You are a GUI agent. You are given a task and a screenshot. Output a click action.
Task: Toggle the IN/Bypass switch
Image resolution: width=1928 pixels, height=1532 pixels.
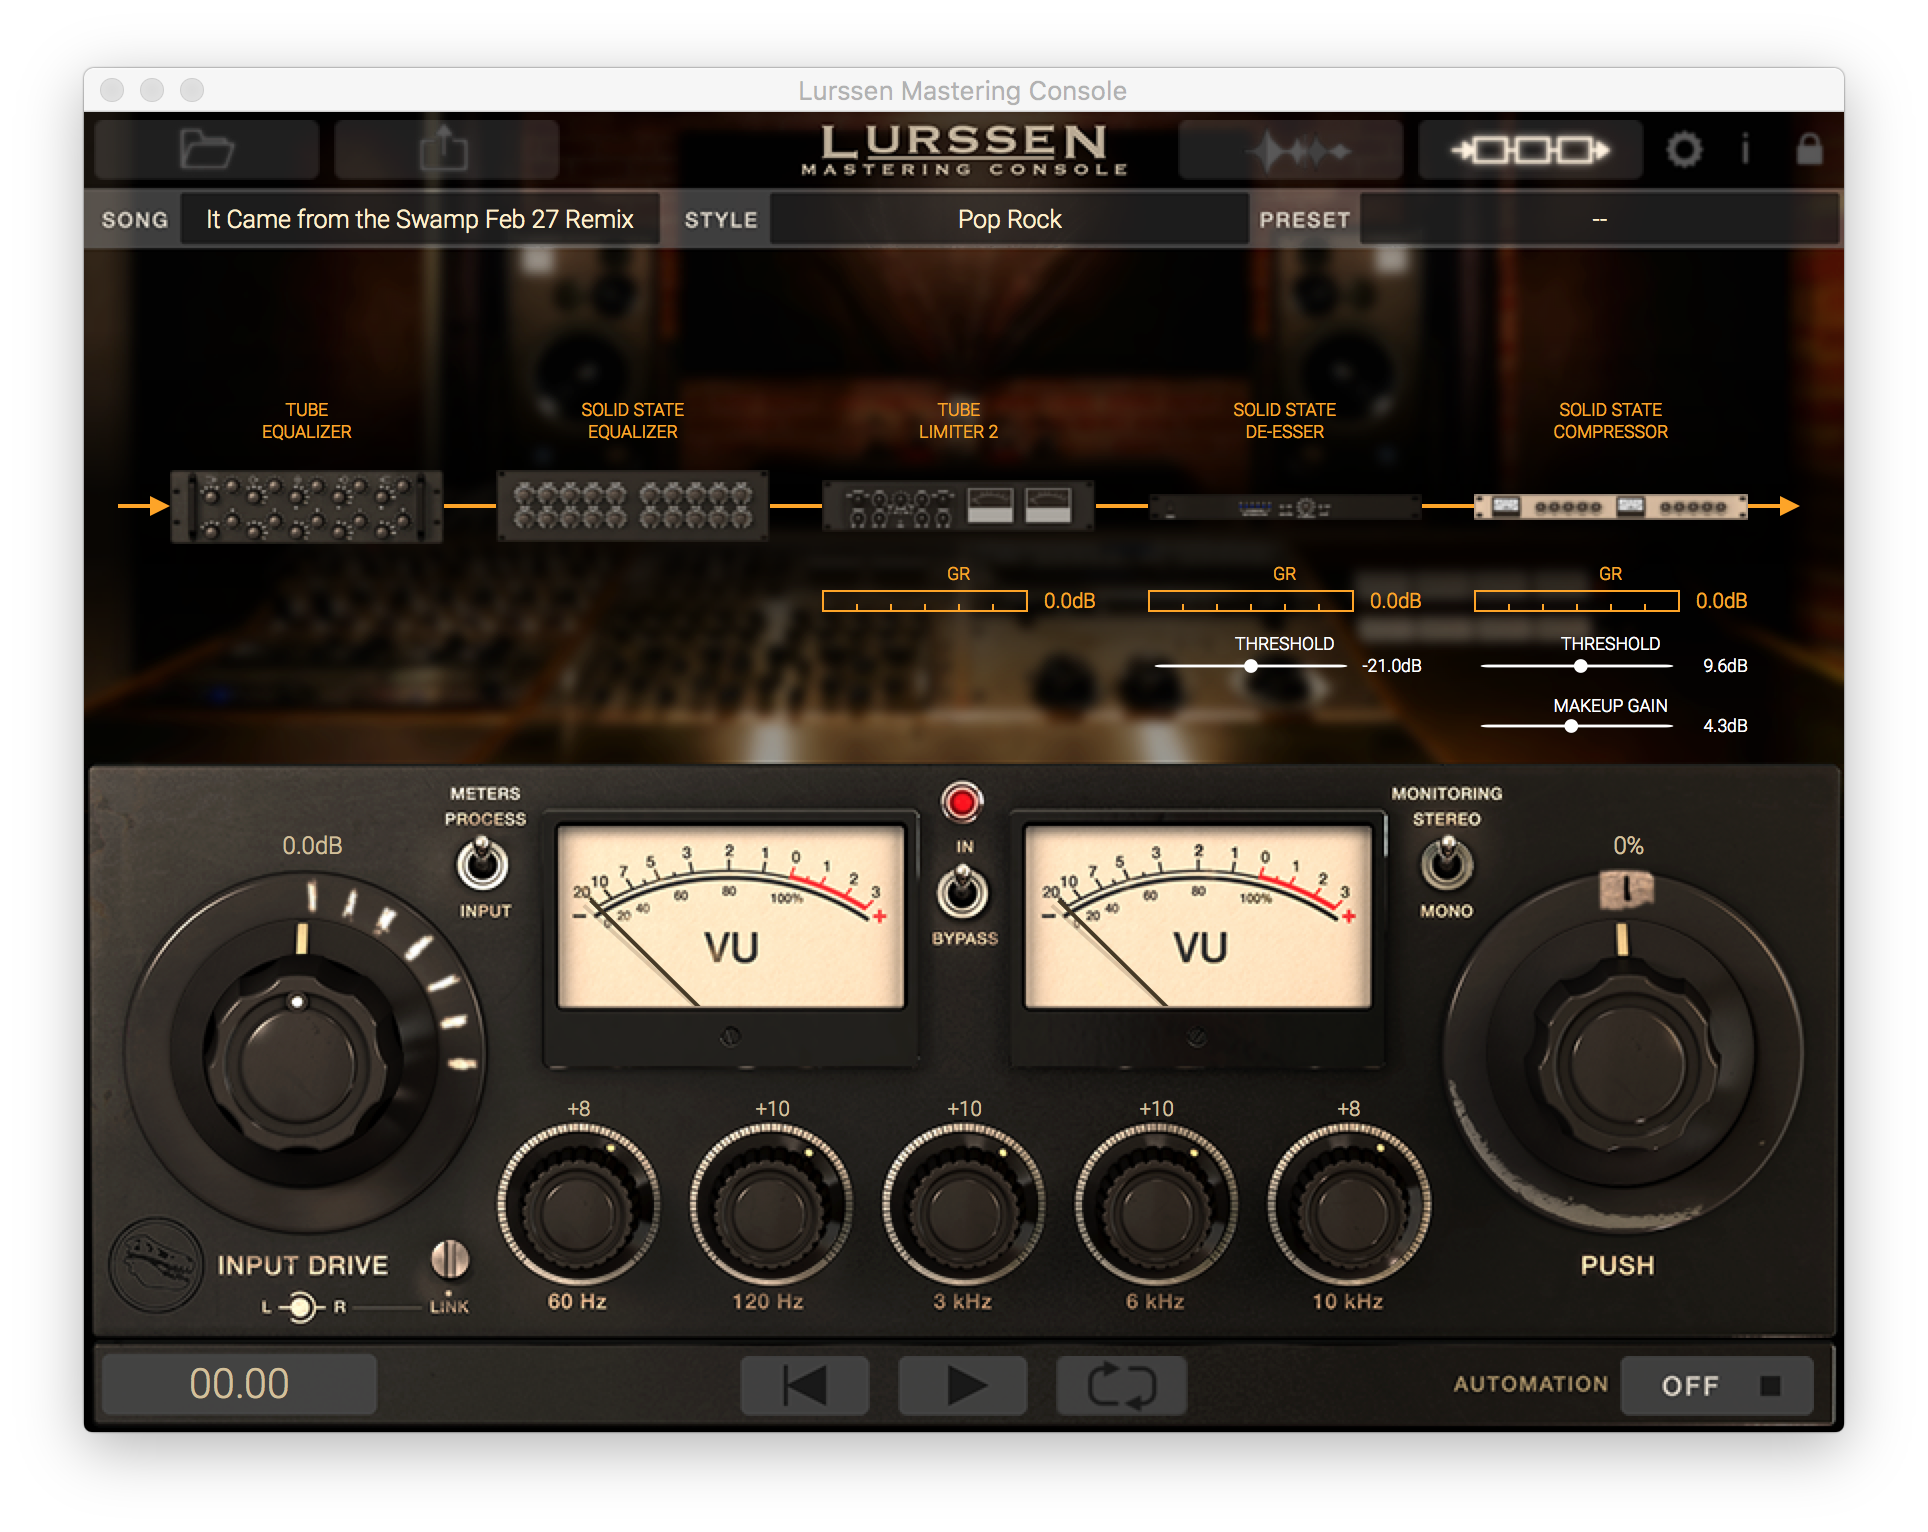(962, 892)
